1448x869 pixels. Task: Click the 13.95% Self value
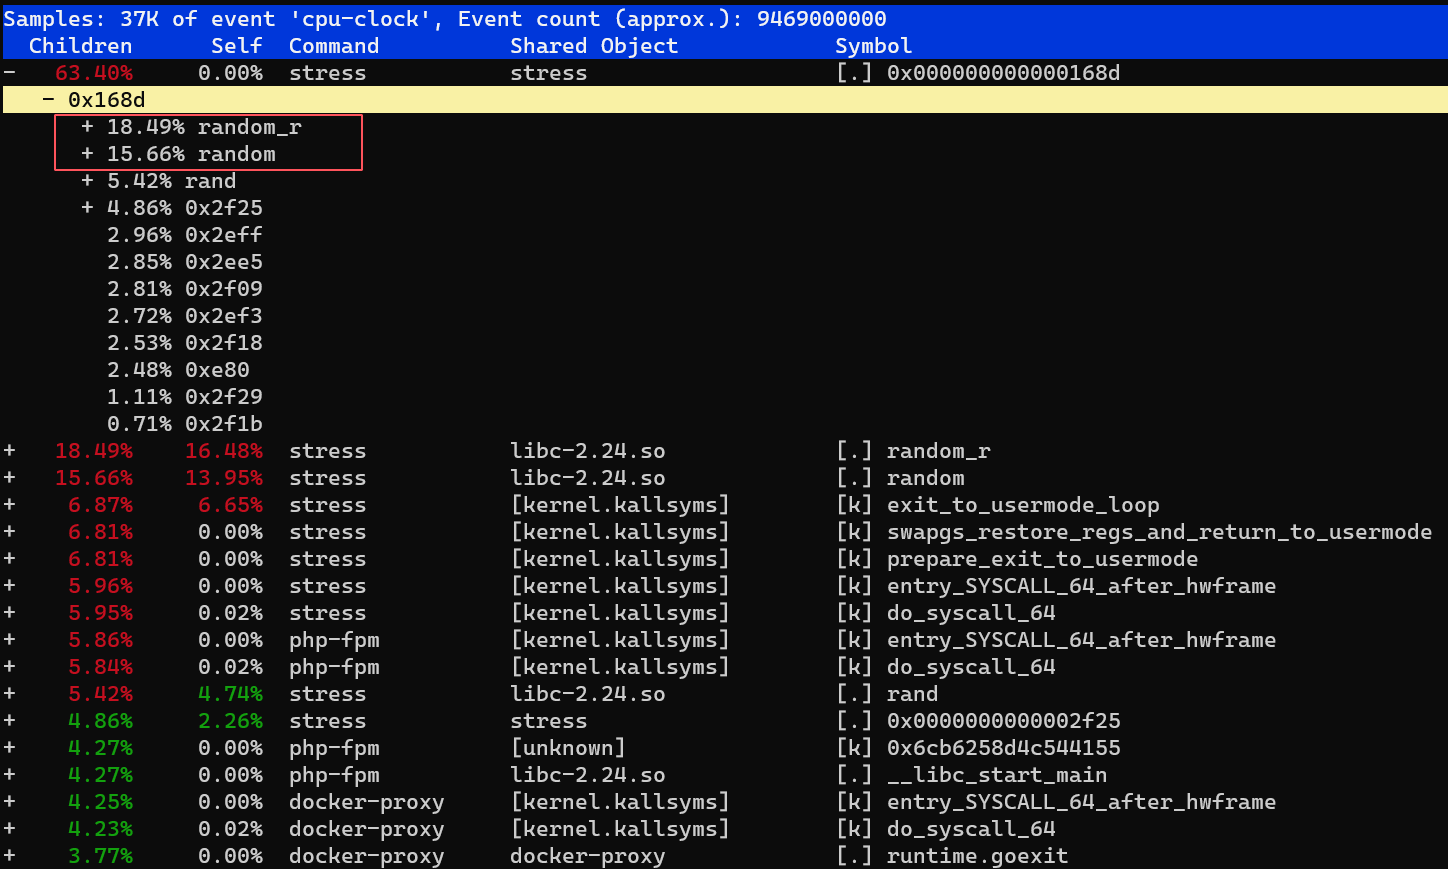click(224, 478)
